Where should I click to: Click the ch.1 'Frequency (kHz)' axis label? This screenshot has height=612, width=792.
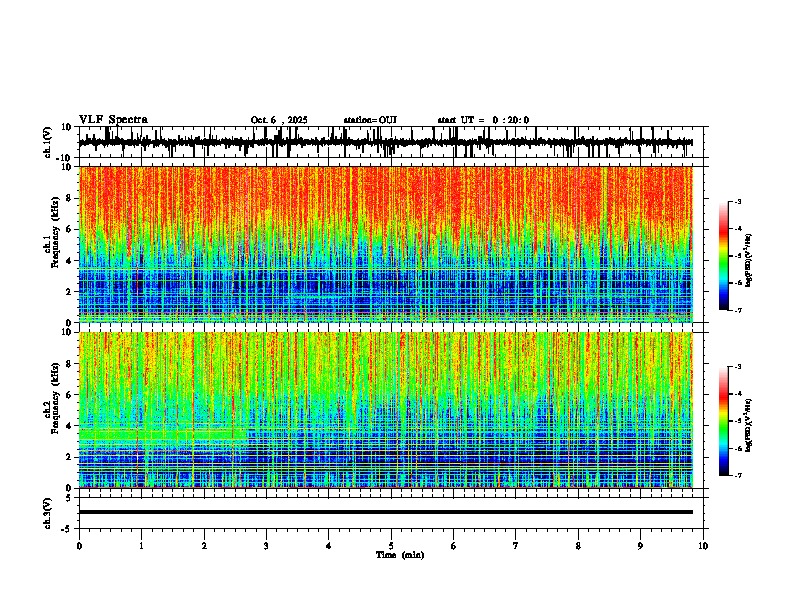(55, 233)
